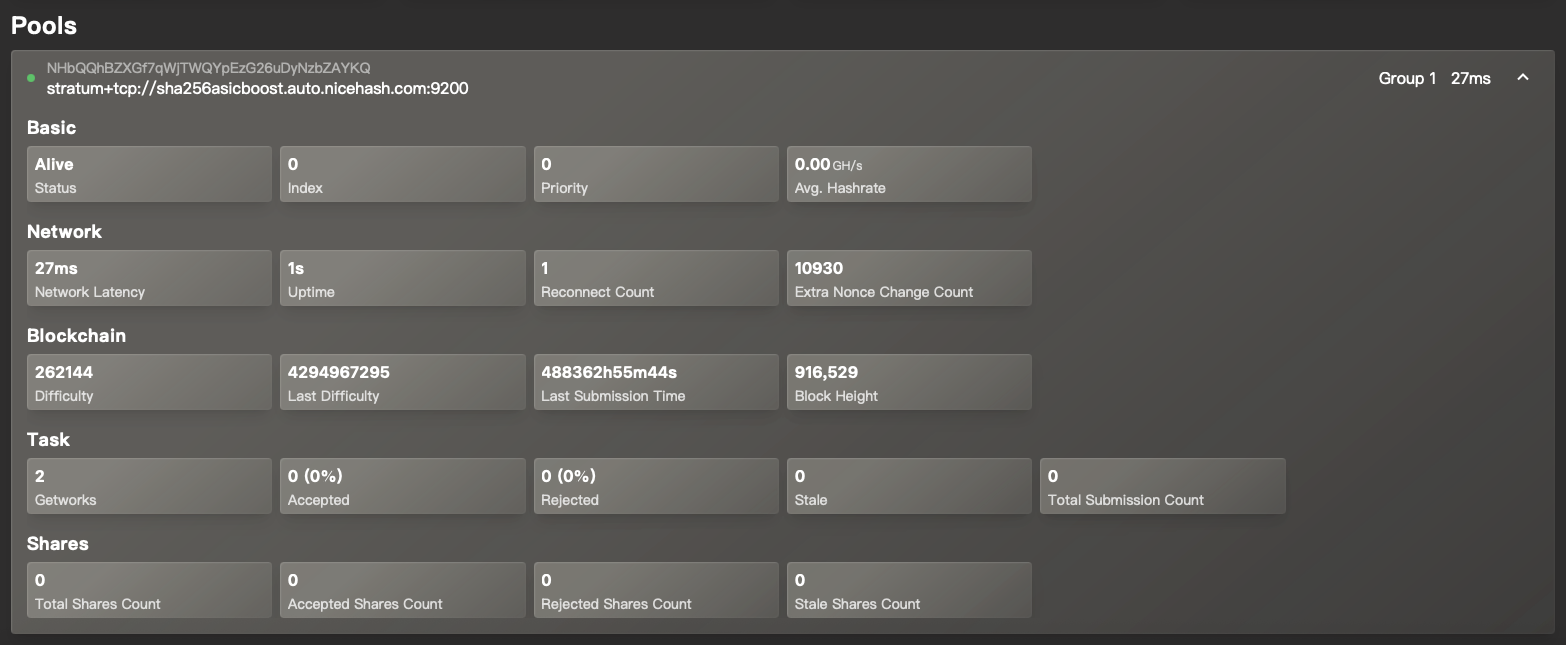Select the Total Submission Count card

click(1162, 486)
